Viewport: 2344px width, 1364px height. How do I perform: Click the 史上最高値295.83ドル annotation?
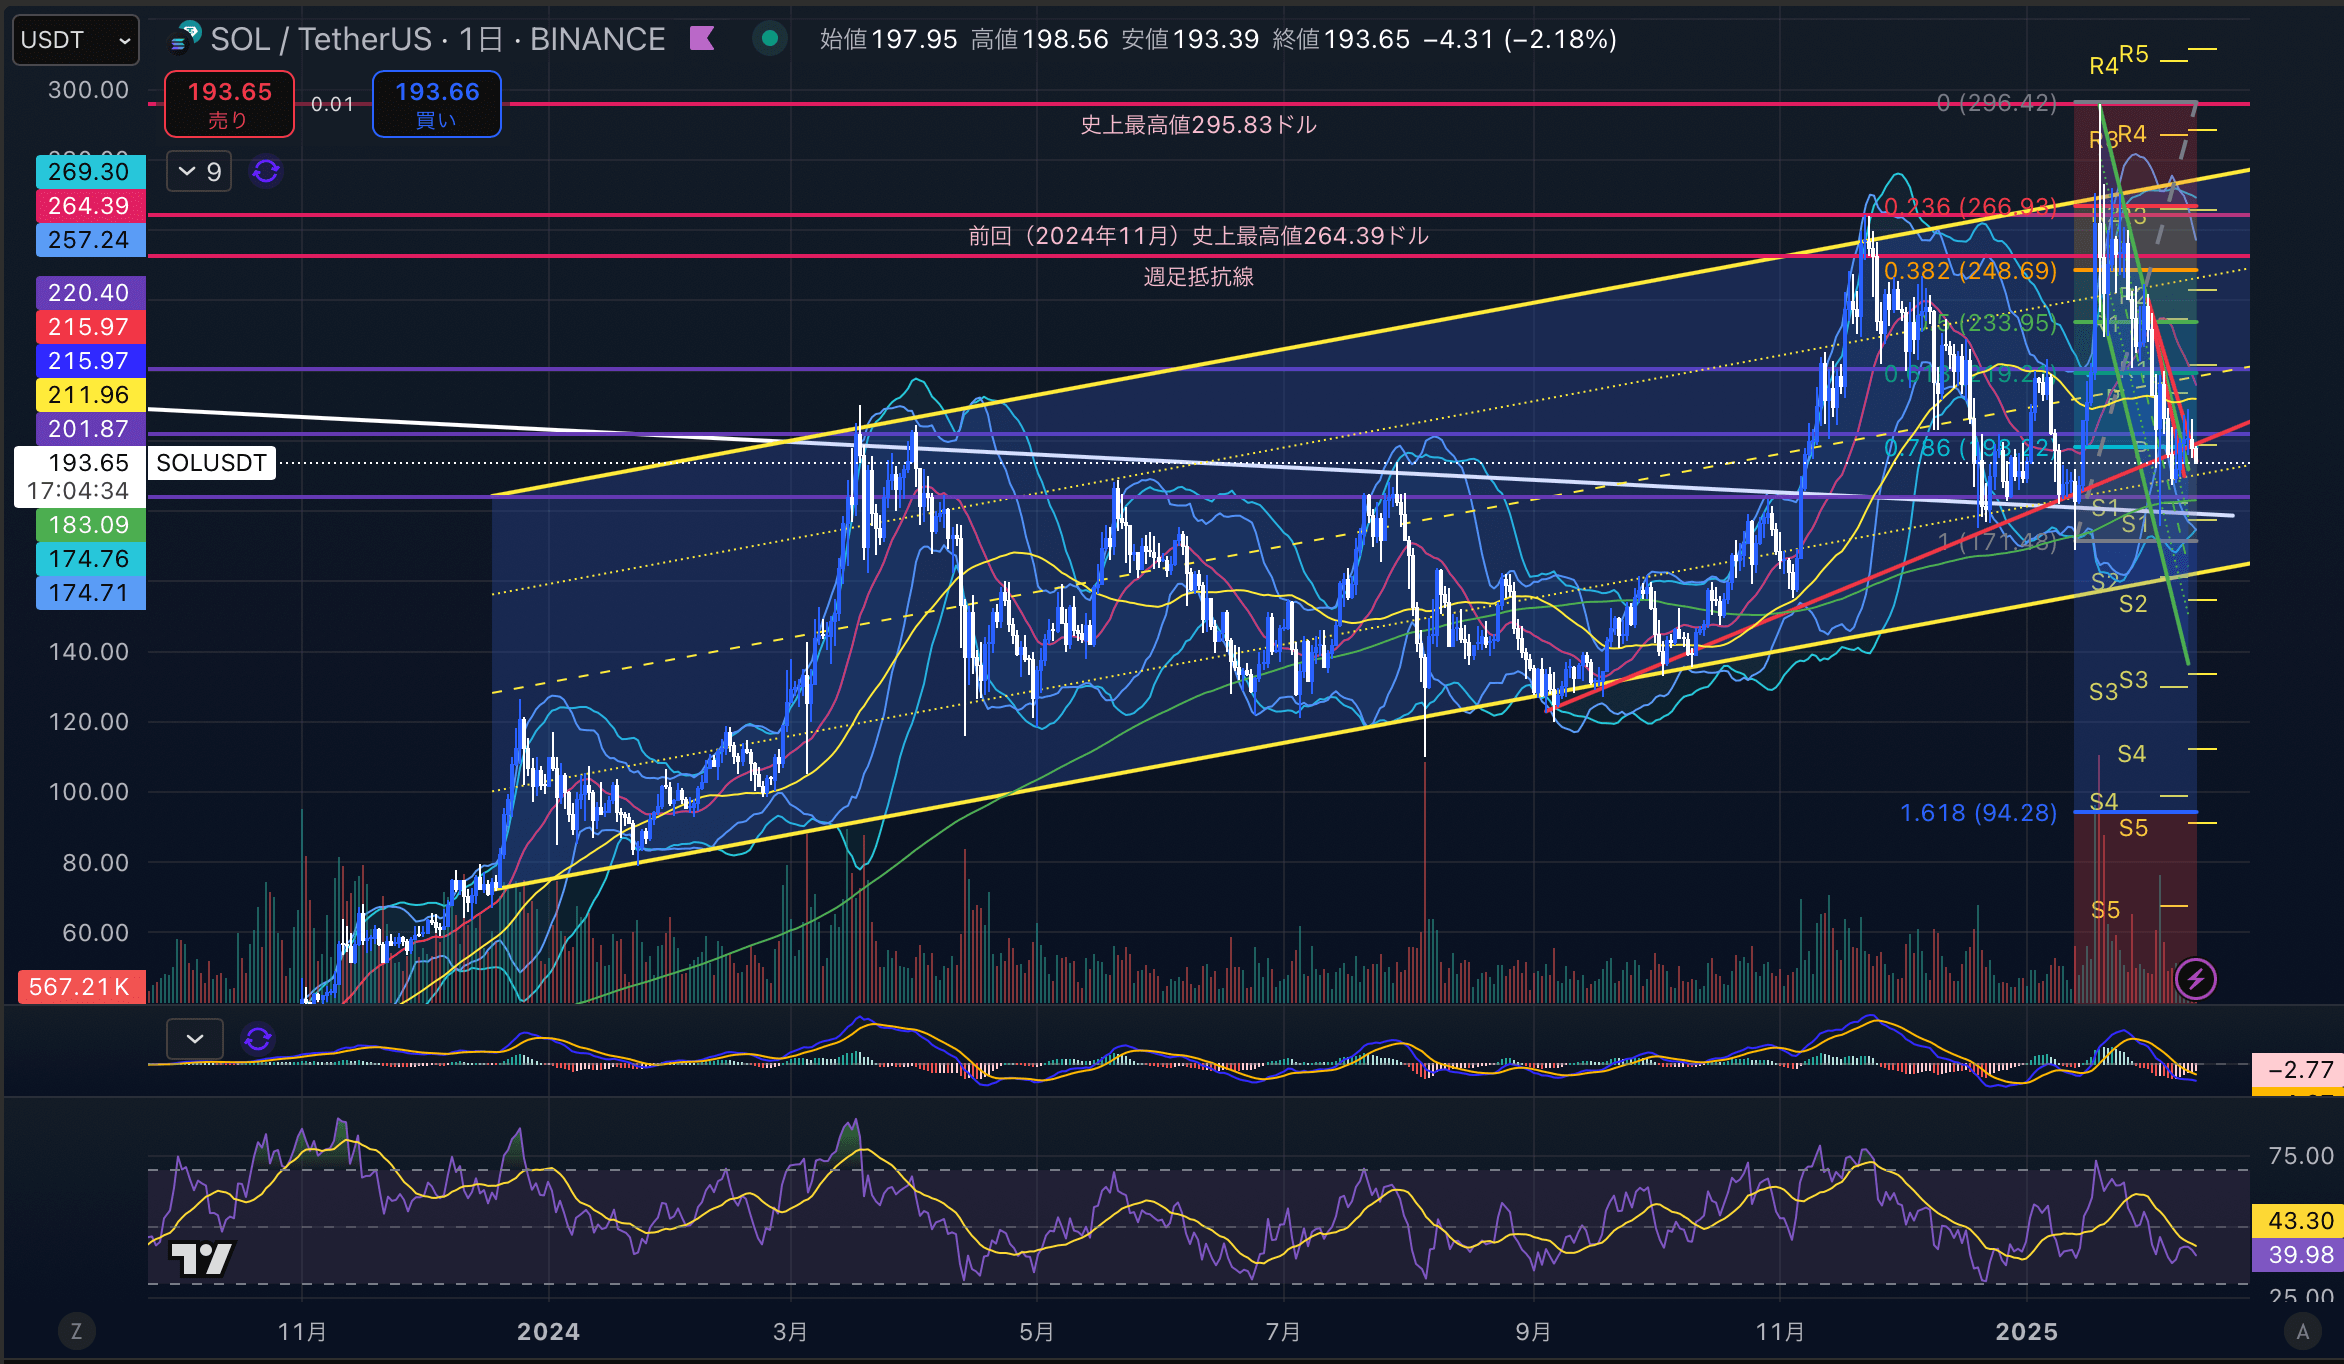point(1198,125)
